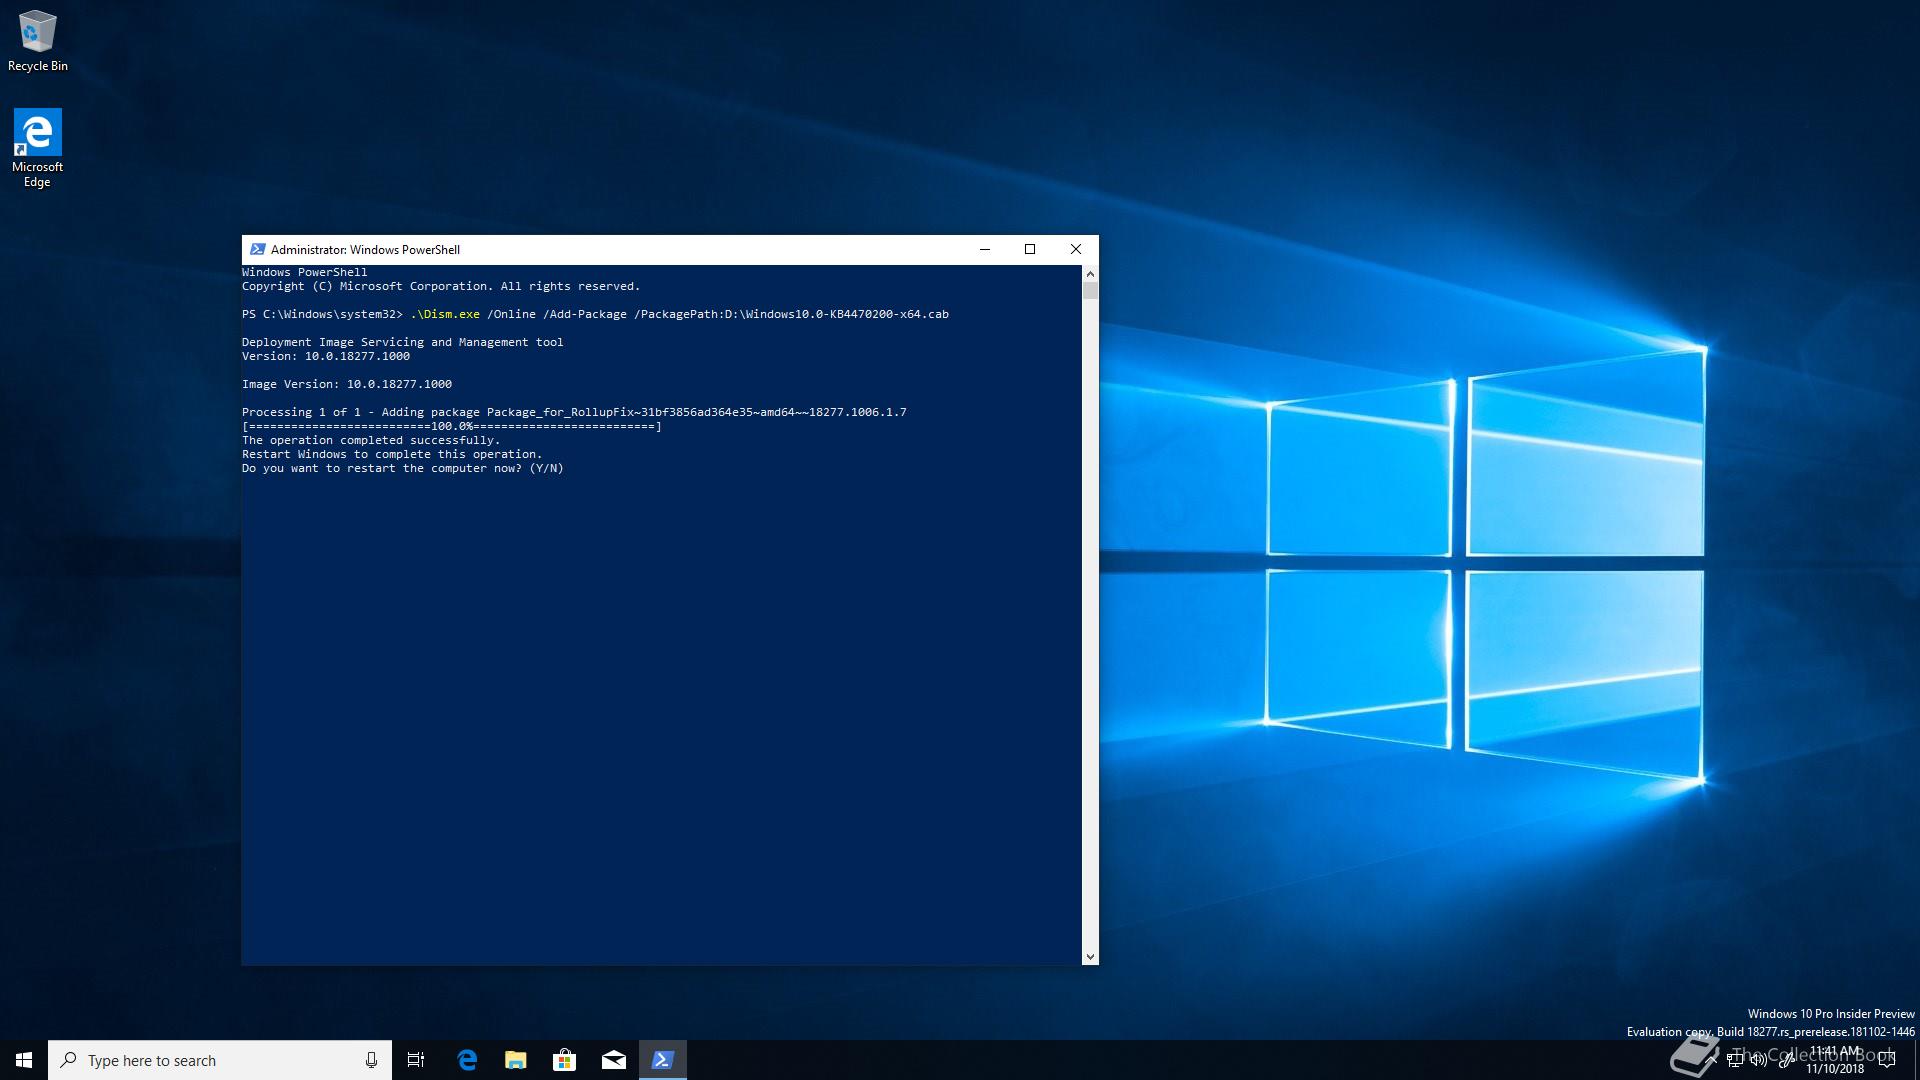Click the '.\Dism.exe' command text

click(x=445, y=314)
